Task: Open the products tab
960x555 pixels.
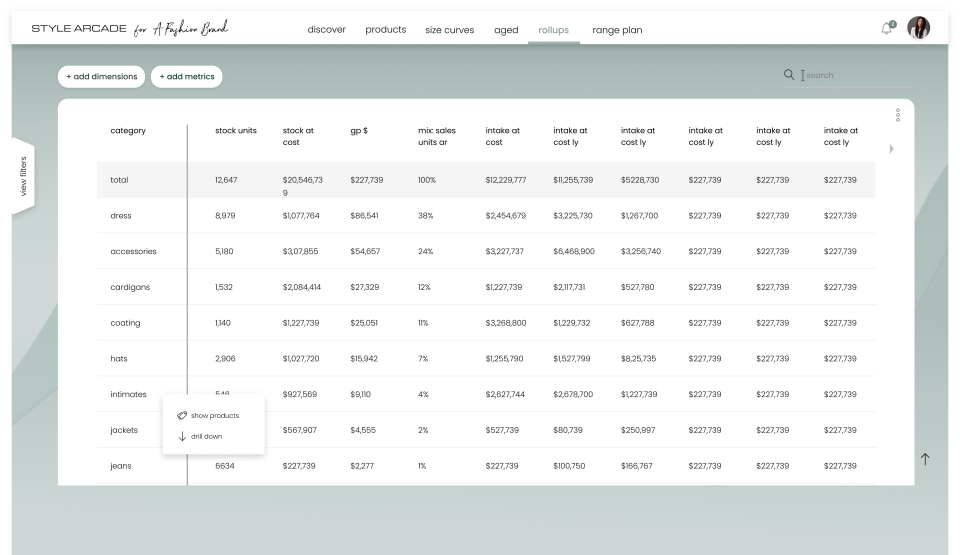Action: tap(386, 29)
